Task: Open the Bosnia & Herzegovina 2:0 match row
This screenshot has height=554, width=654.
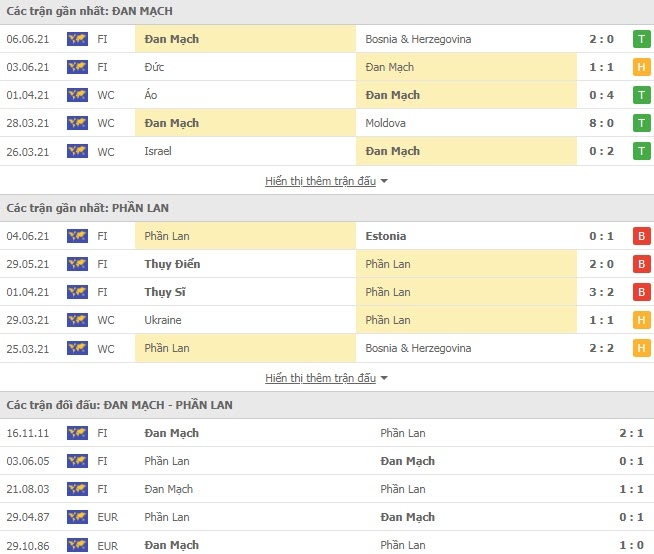Action: click(327, 39)
